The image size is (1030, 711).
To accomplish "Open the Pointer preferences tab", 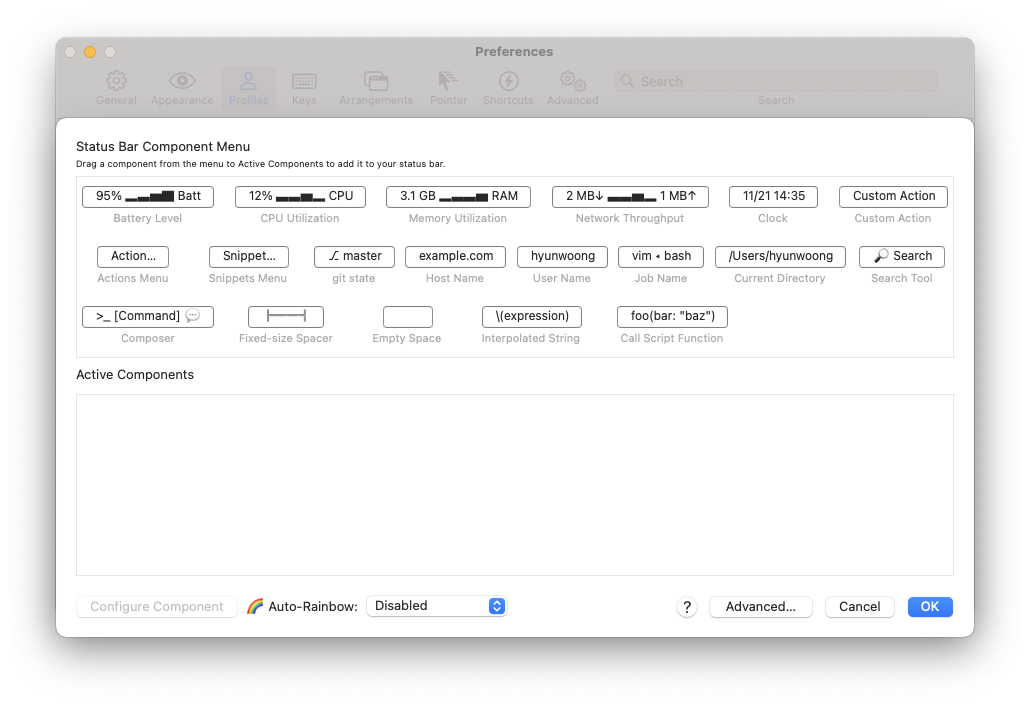I will click(x=449, y=89).
